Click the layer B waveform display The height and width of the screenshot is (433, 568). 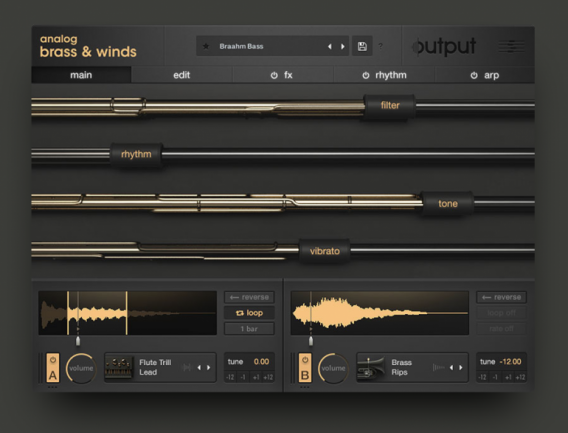(380, 313)
